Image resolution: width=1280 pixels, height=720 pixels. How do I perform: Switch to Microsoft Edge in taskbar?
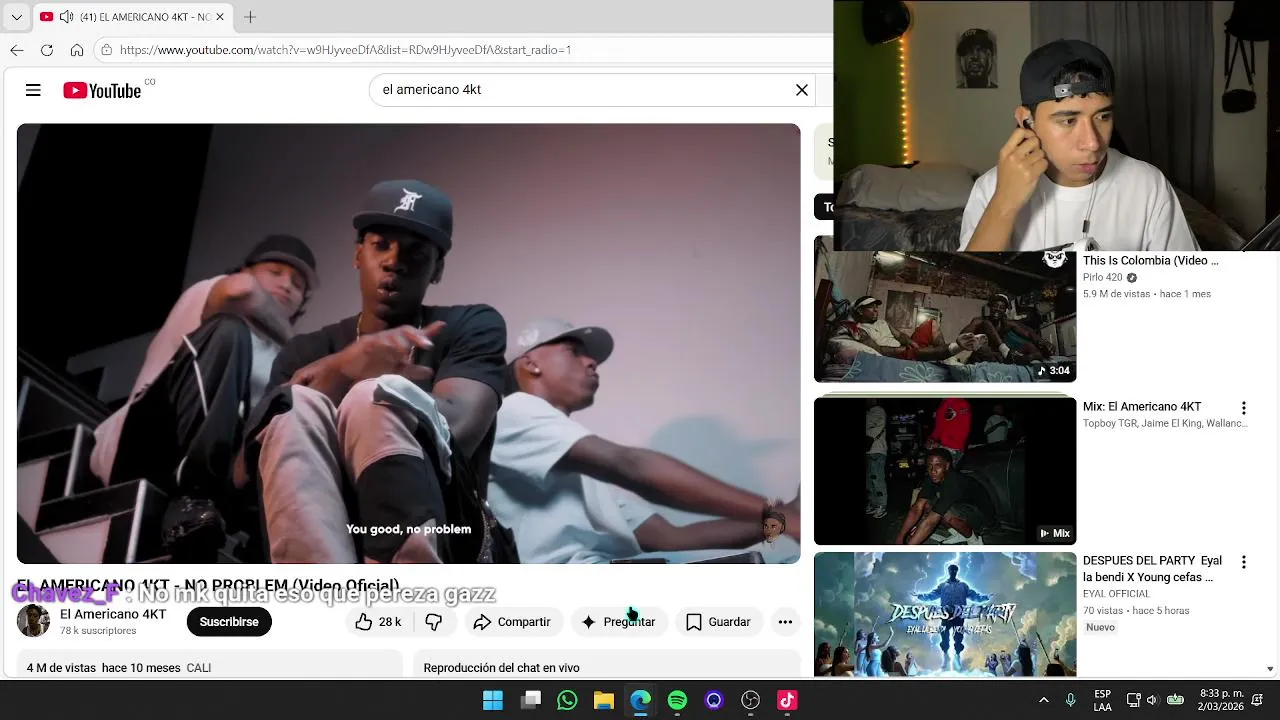click(x=640, y=700)
